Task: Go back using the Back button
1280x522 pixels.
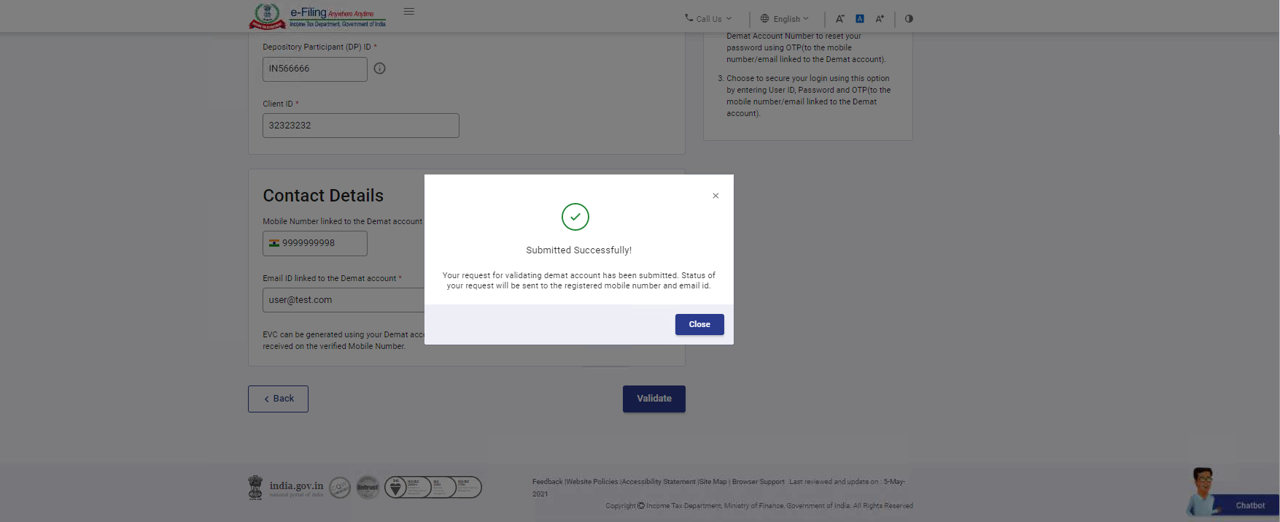Action: click(278, 399)
